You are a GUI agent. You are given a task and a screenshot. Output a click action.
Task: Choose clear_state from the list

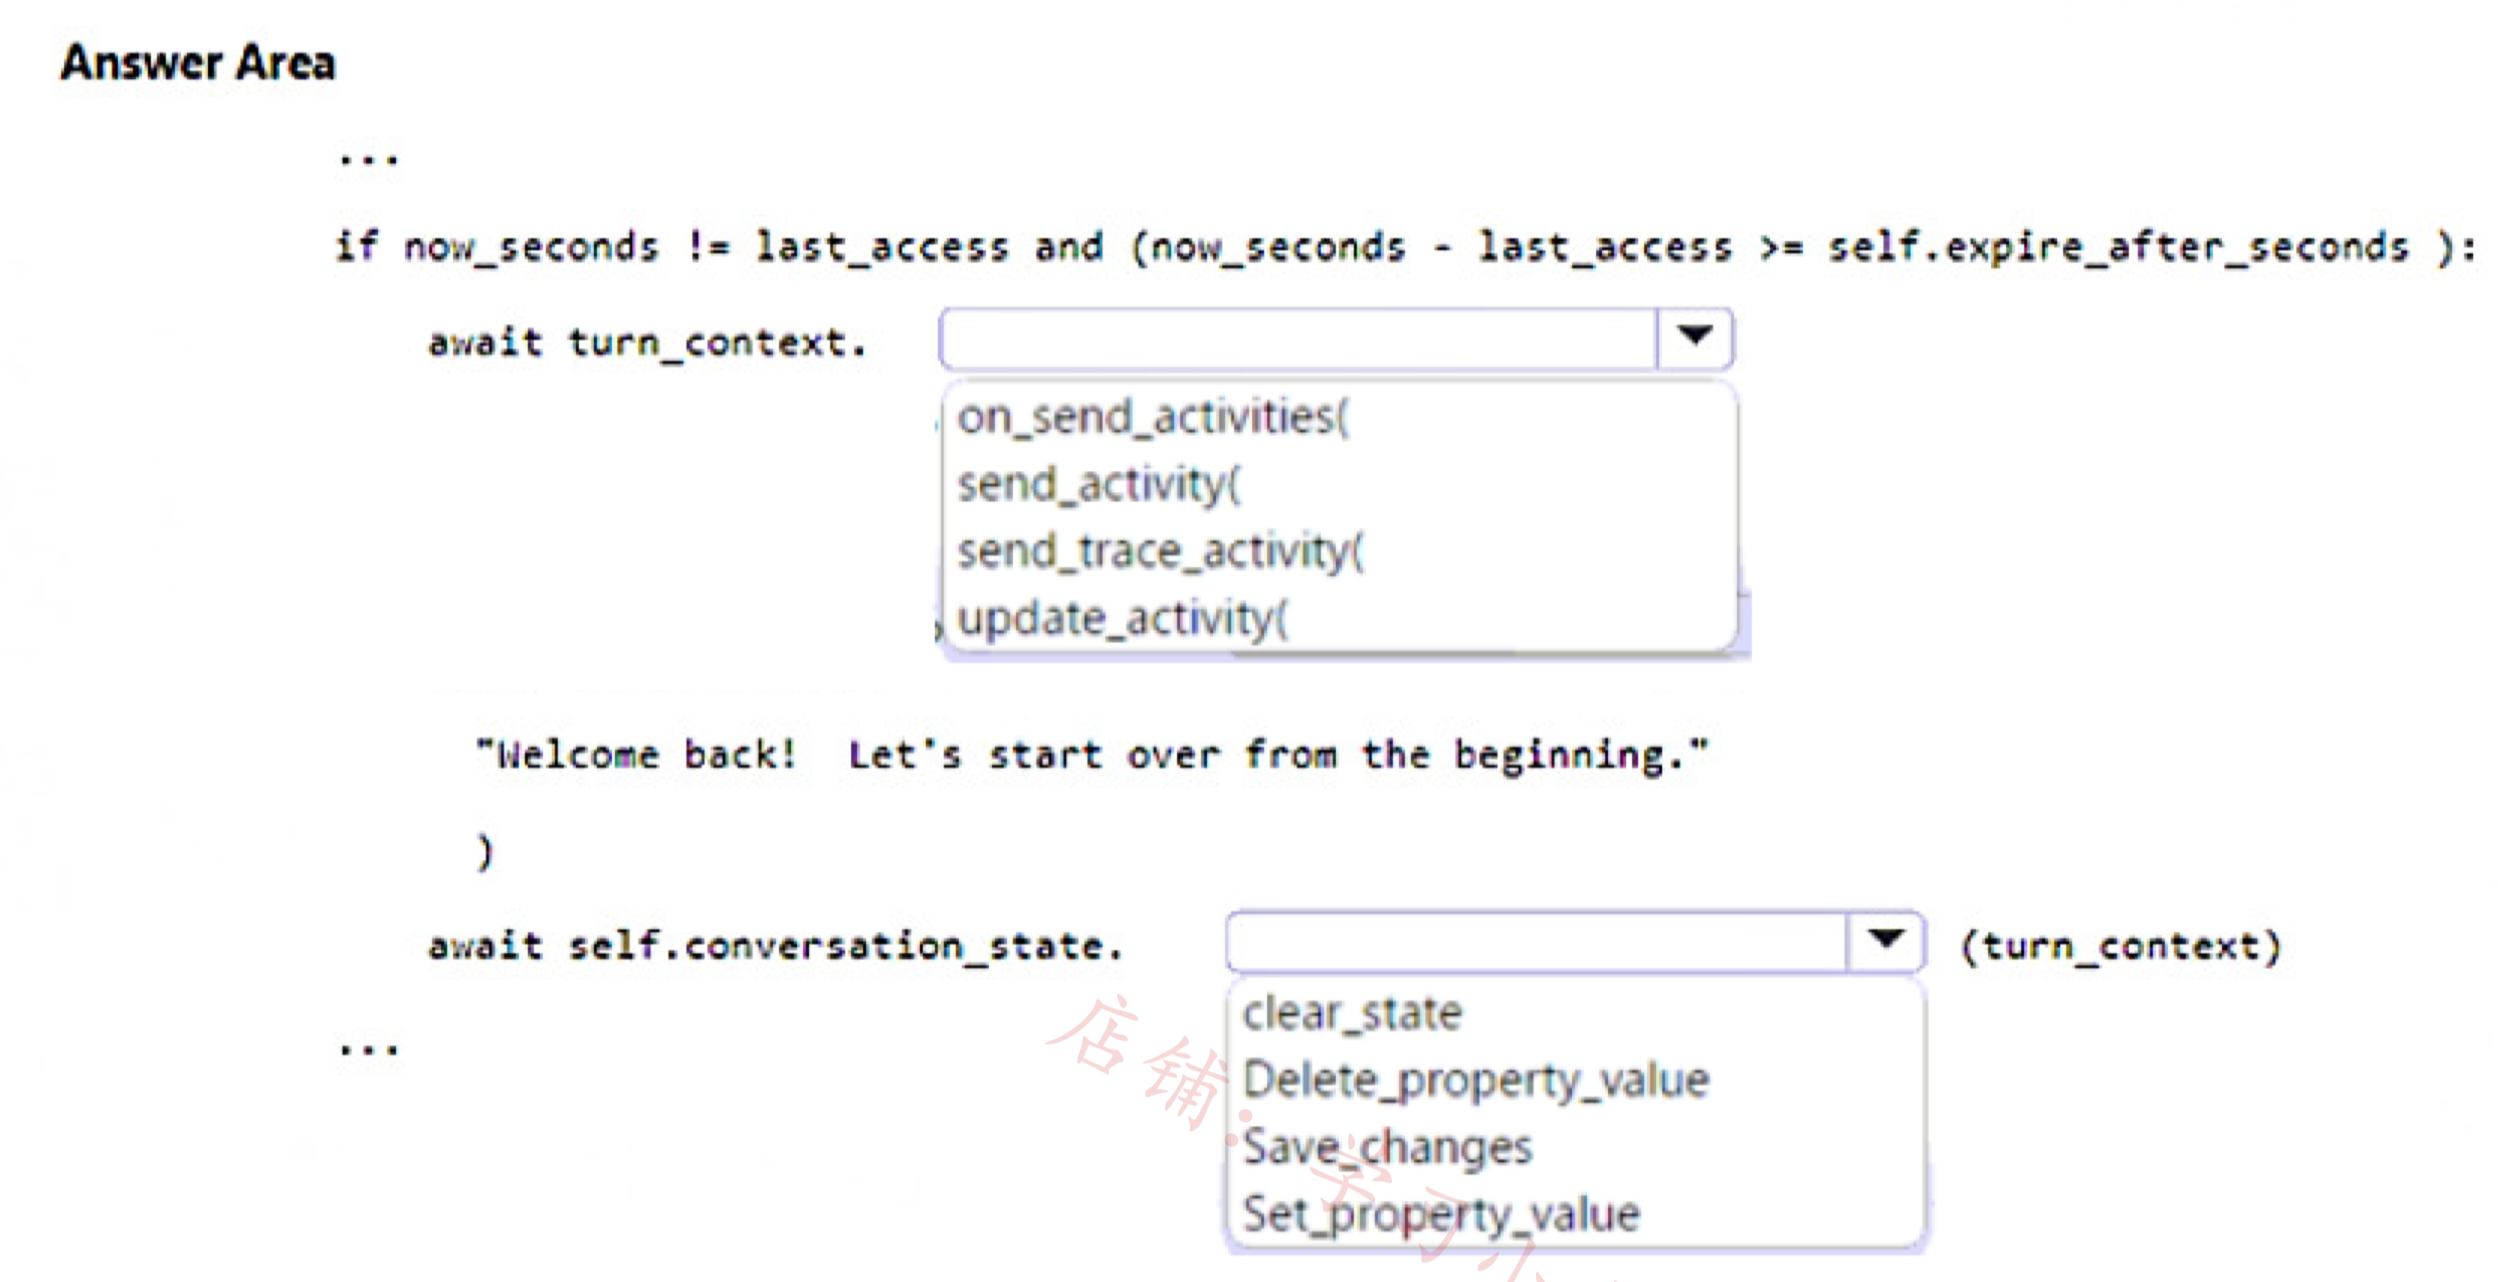coord(1352,1013)
